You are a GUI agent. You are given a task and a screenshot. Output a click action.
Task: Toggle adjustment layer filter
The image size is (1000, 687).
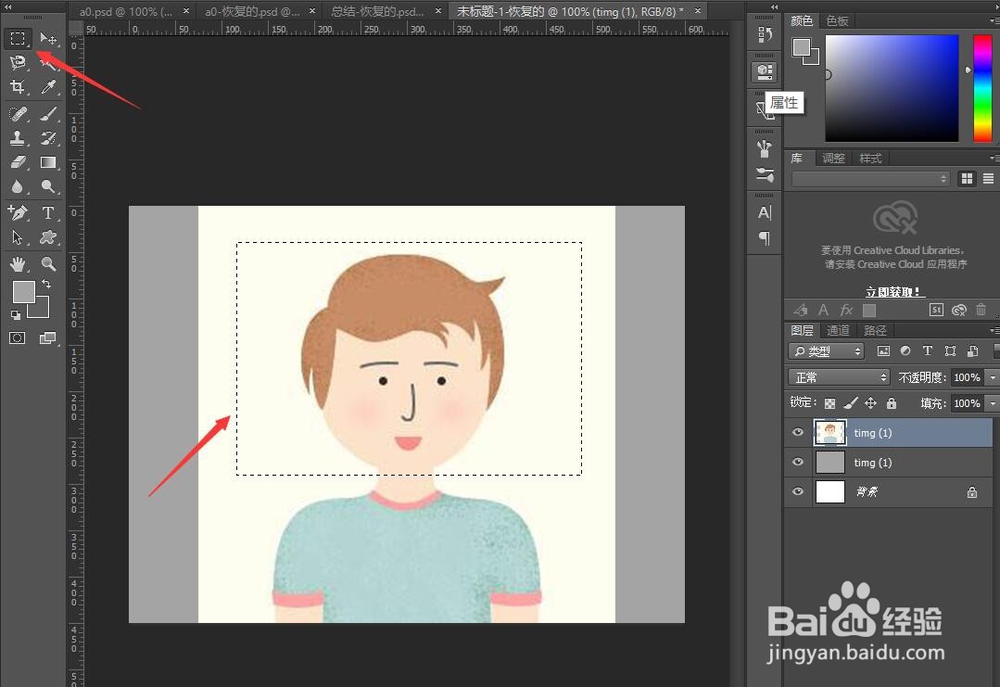pyautogui.click(x=906, y=351)
